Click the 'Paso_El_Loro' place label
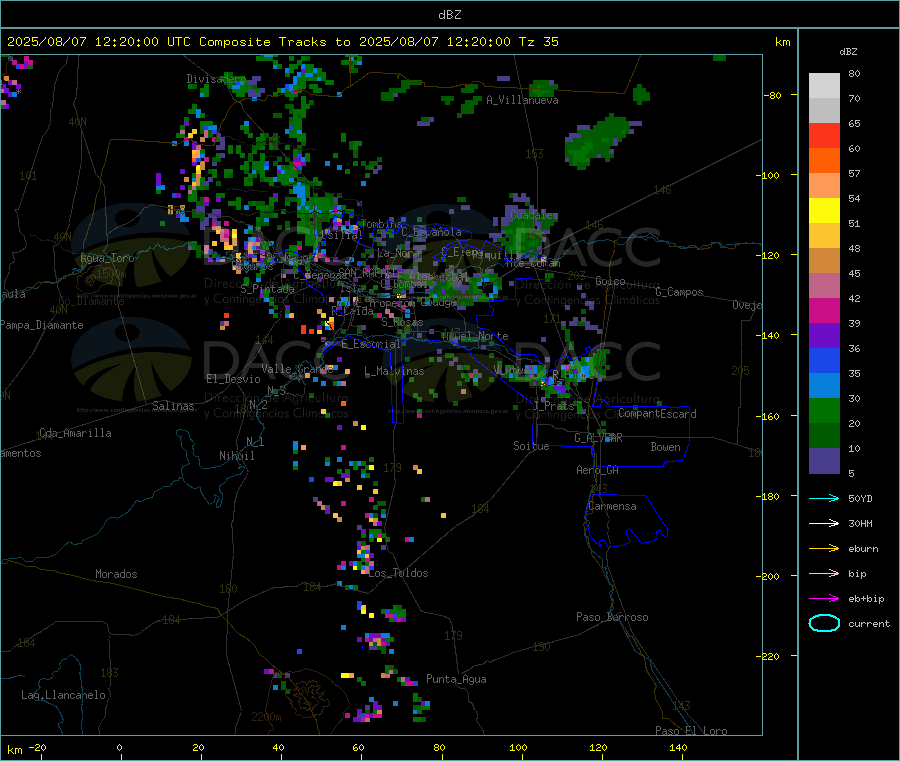The width and height of the screenshot is (900, 761). point(691,731)
